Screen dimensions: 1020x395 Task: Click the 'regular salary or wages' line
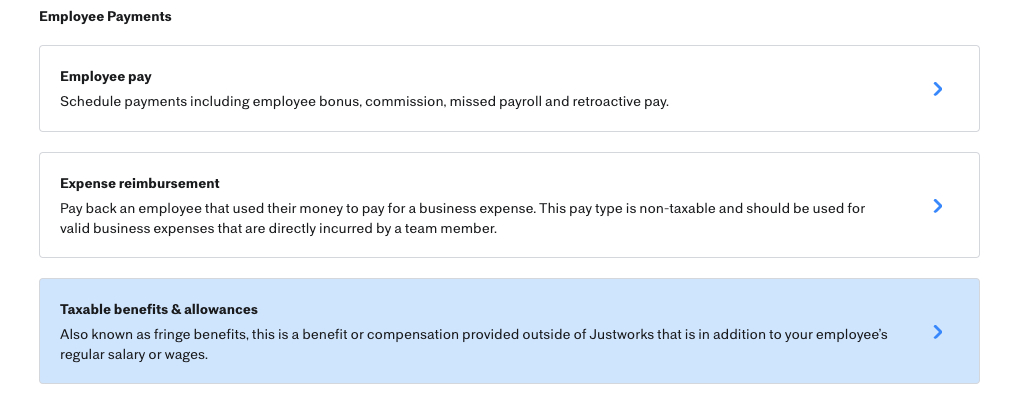[x=134, y=355]
